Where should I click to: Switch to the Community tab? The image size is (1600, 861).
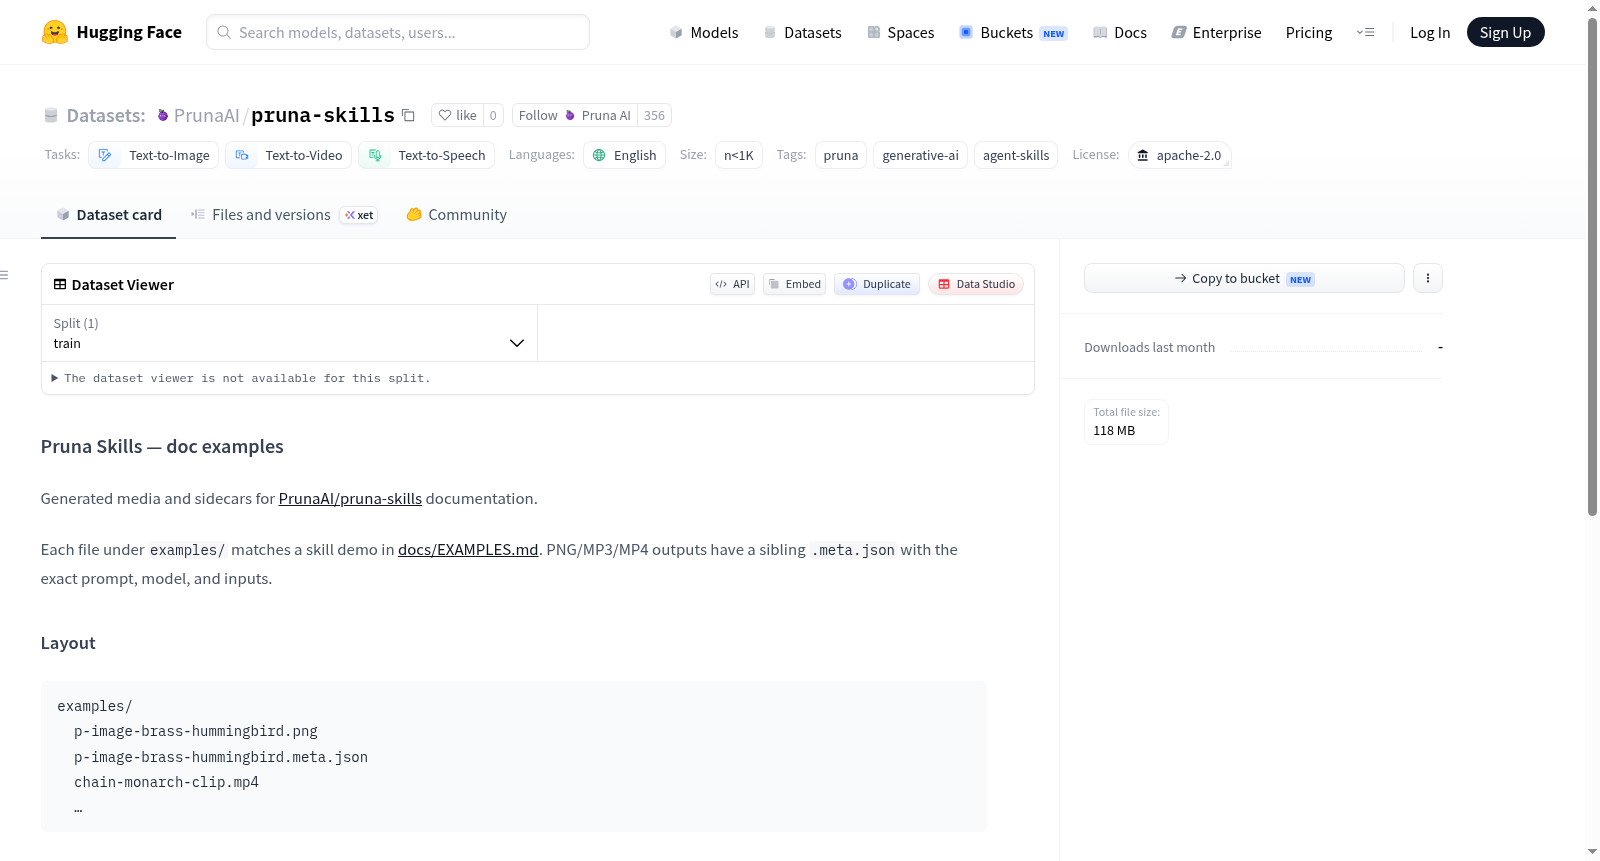tap(456, 214)
